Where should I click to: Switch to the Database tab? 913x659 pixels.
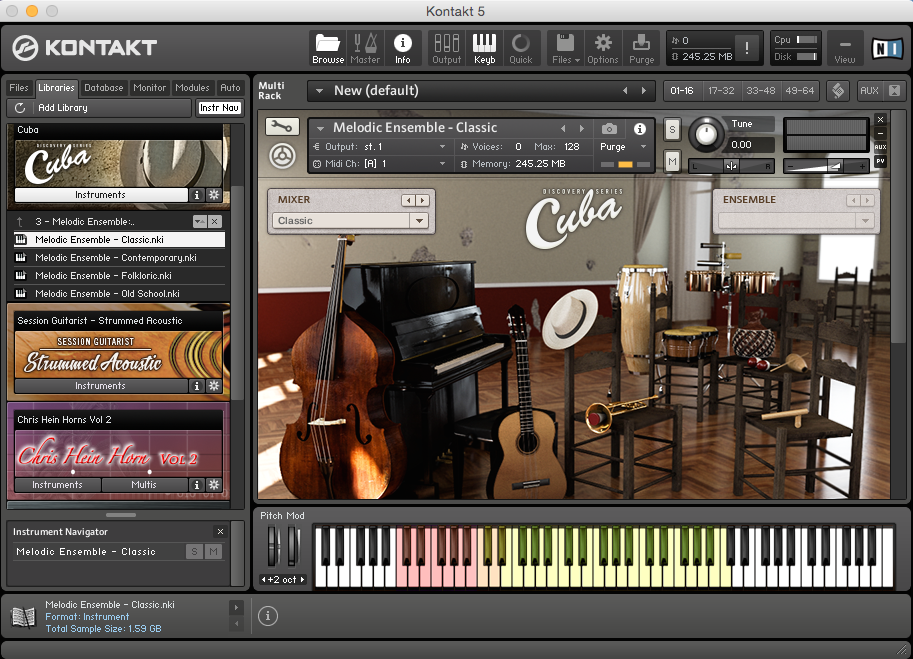(x=104, y=87)
